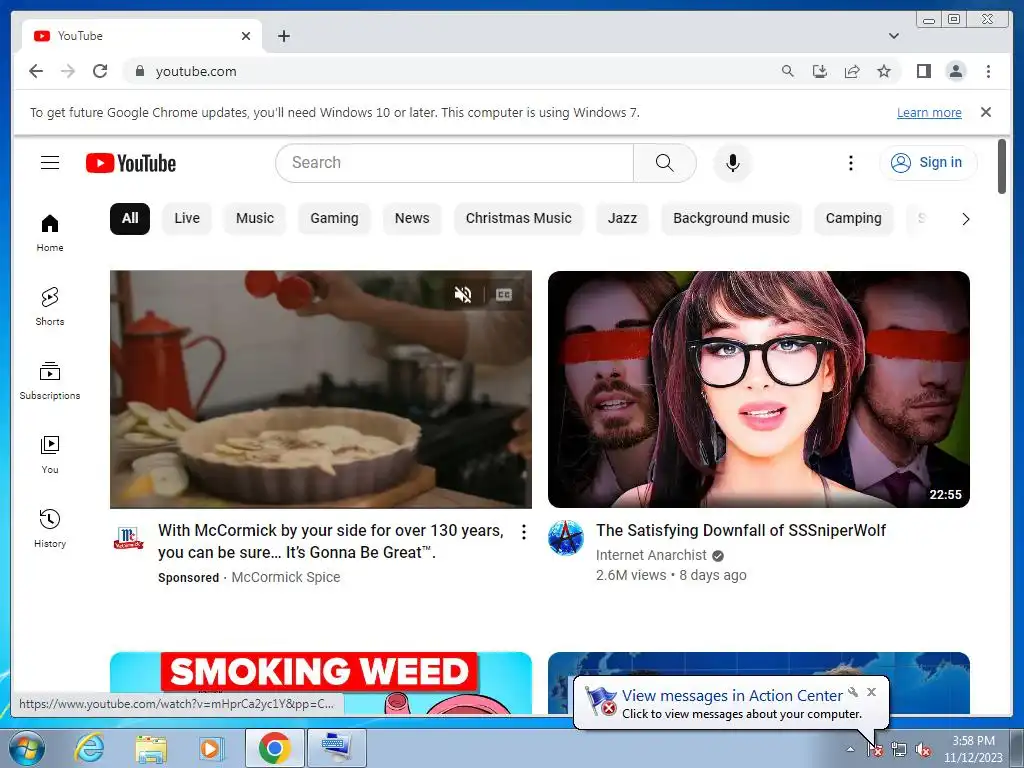Click The Satisfying Downfall of SSSniperWolf title
Image resolution: width=1024 pixels, height=768 pixels.
[x=741, y=530]
